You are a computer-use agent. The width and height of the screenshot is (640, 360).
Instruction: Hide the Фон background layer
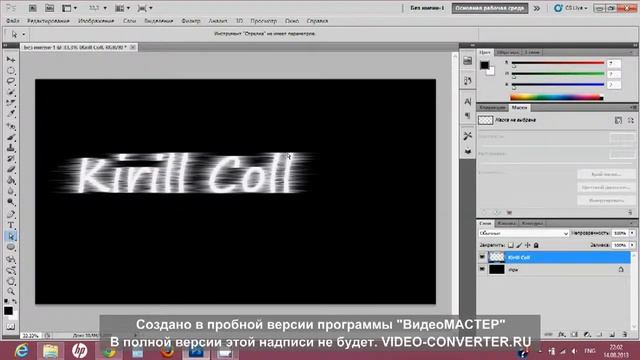pyautogui.click(x=482, y=269)
